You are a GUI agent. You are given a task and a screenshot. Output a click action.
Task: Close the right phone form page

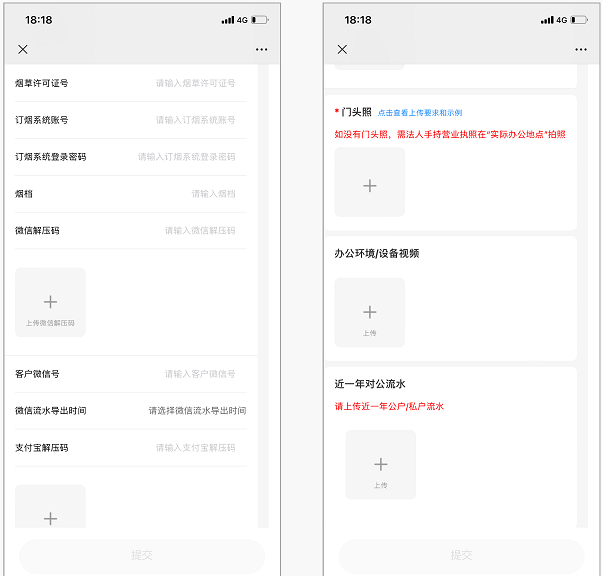[x=342, y=49]
